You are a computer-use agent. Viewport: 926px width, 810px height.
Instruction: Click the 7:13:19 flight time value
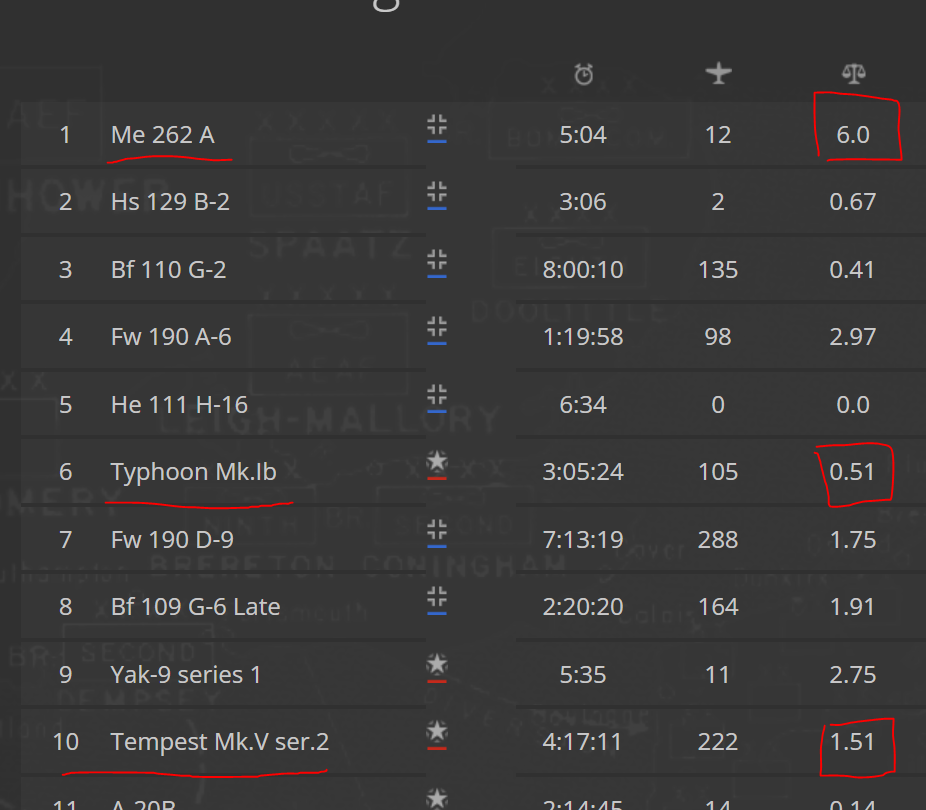tap(583, 540)
